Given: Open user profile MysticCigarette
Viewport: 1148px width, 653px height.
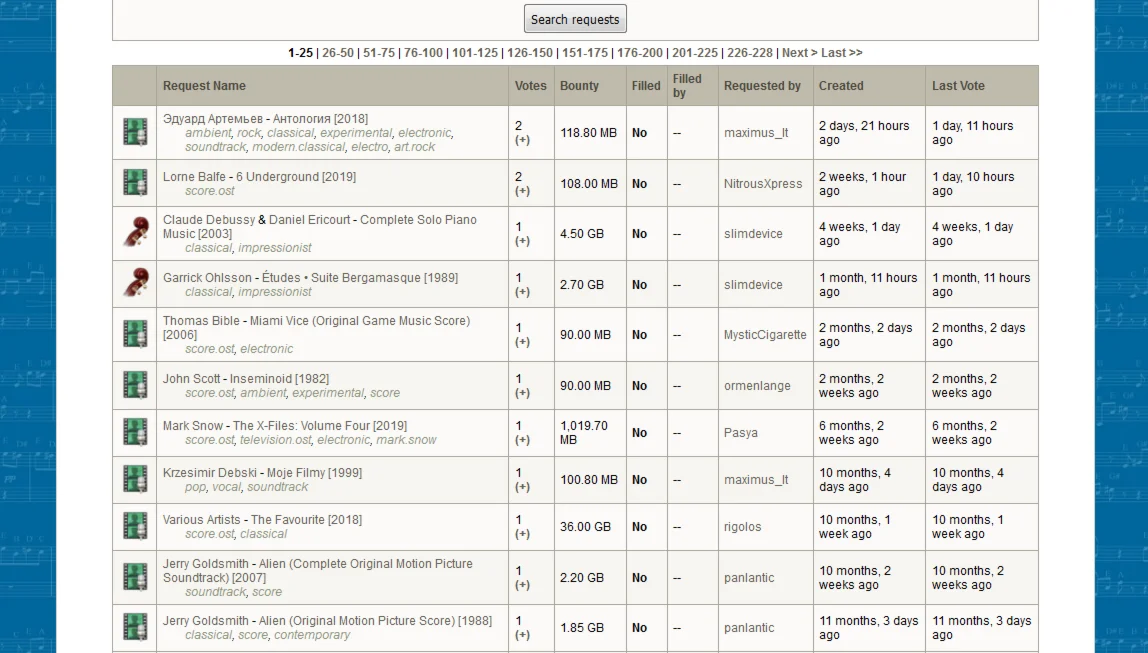Looking at the screenshot, I should 765,335.
